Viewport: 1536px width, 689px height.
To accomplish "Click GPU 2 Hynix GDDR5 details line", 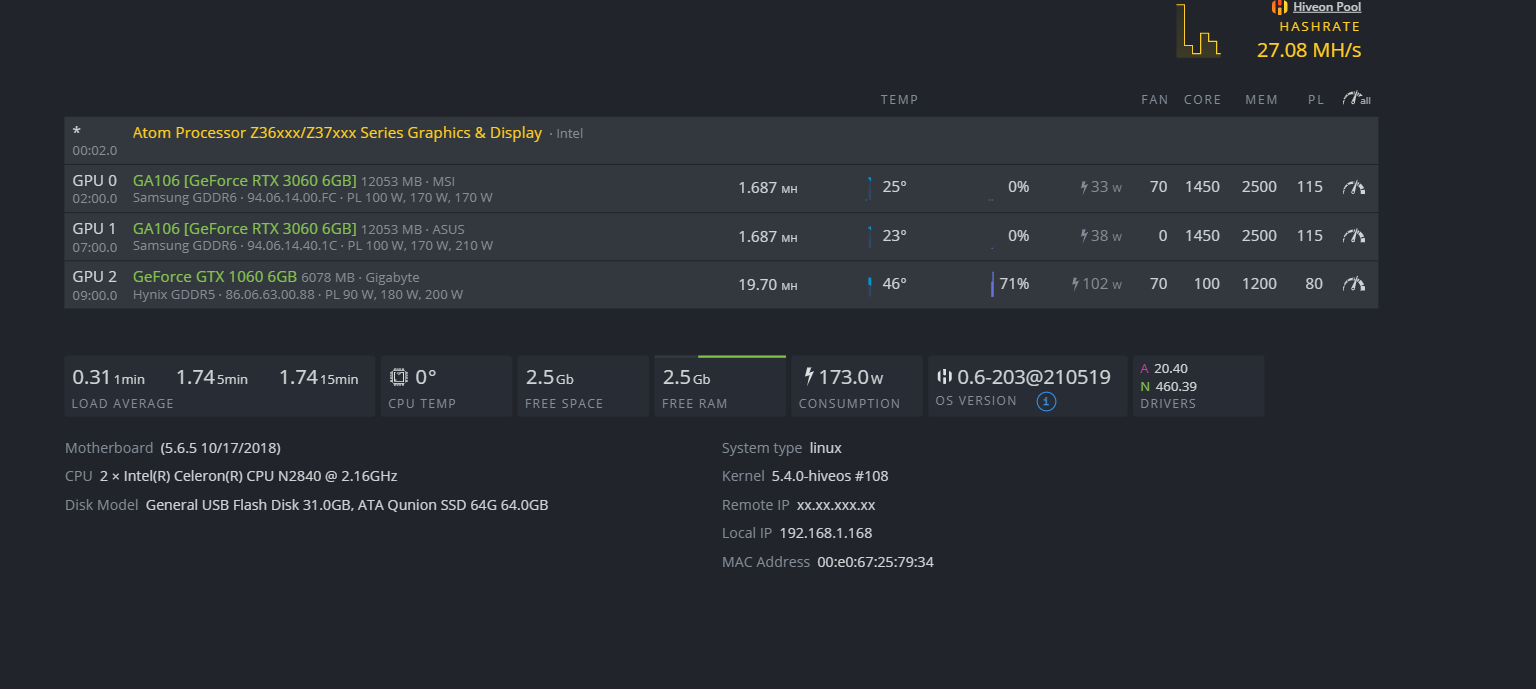I will point(298,295).
